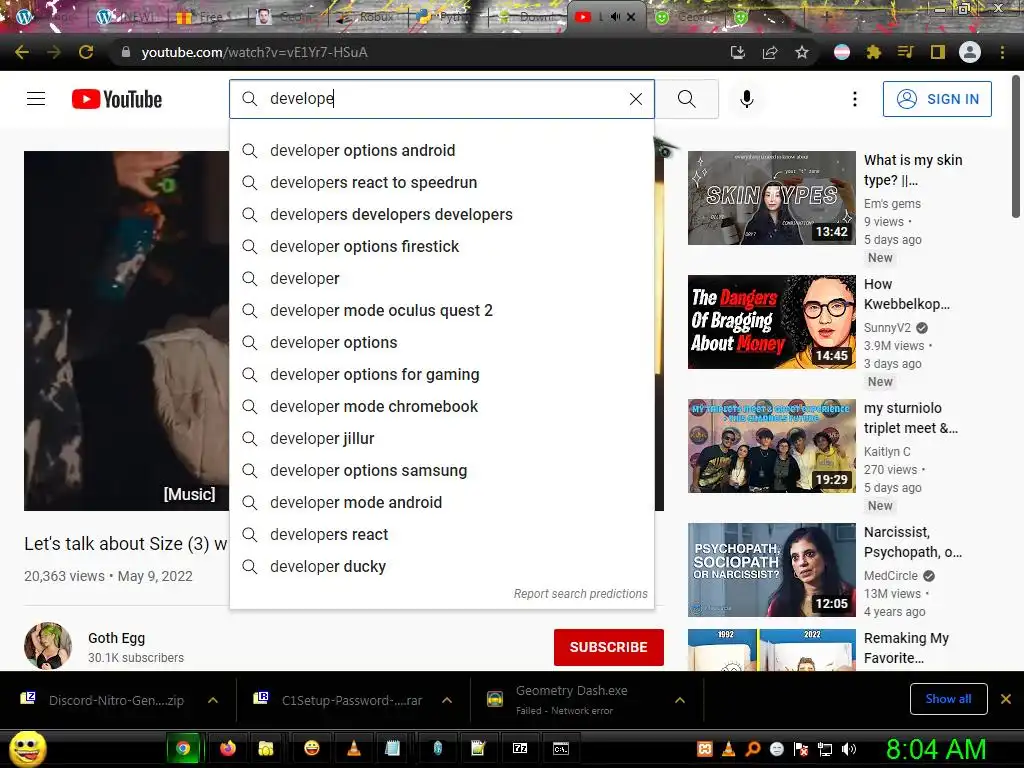Image resolution: width=1024 pixels, height=768 pixels.
Task: Select suggestion 'developer options firestick'
Action: click(x=442, y=246)
